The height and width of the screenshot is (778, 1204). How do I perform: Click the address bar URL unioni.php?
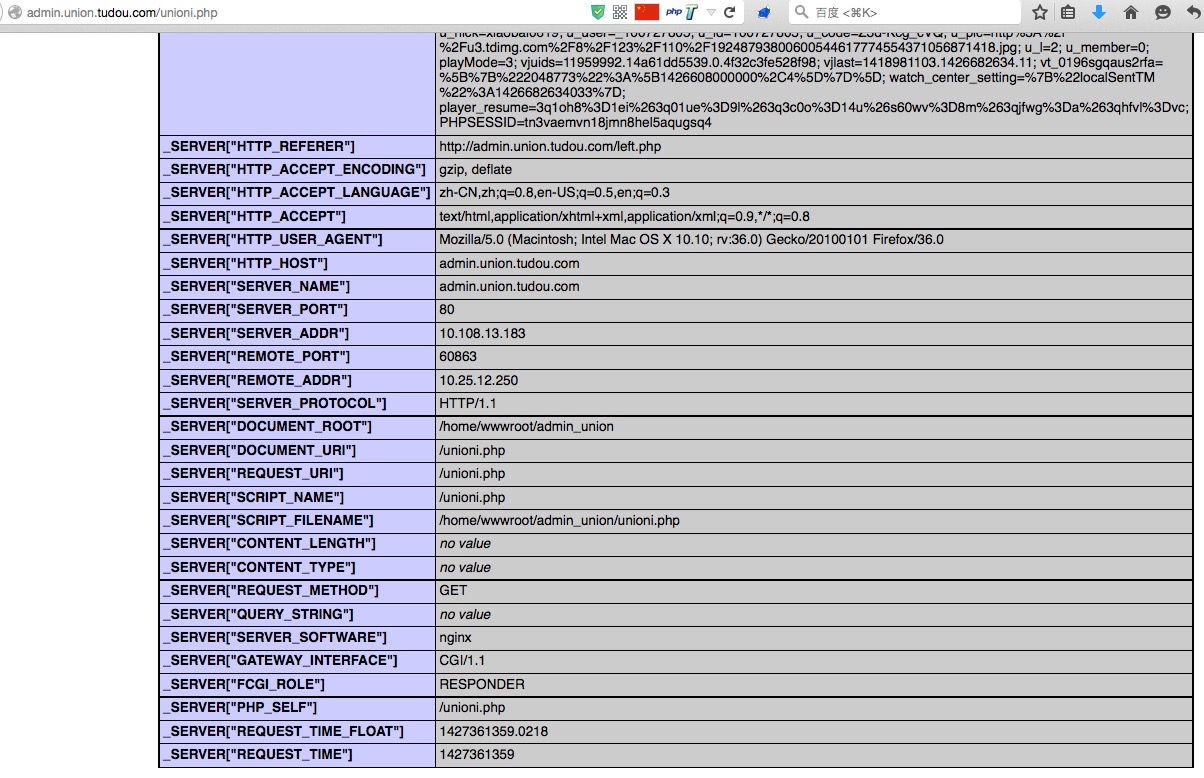tap(122, 13)
